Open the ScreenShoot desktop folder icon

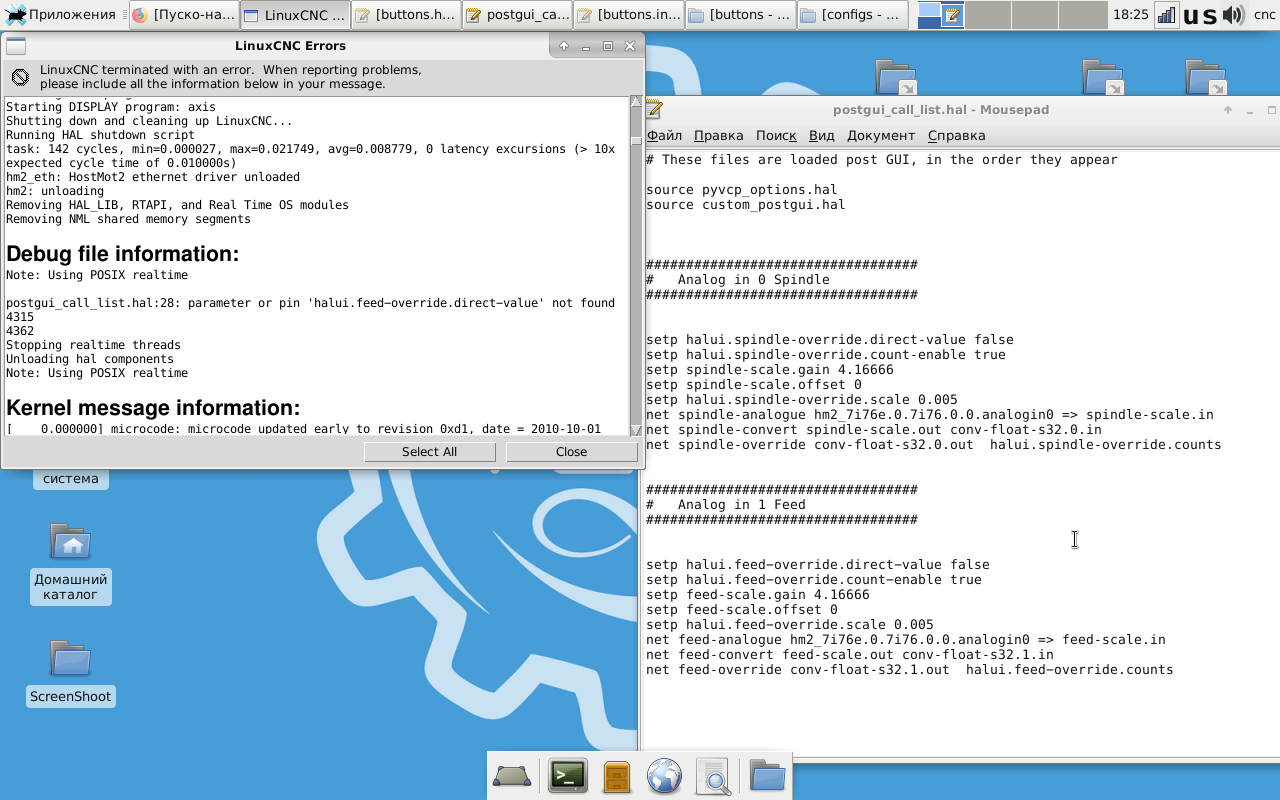[70, 672]
